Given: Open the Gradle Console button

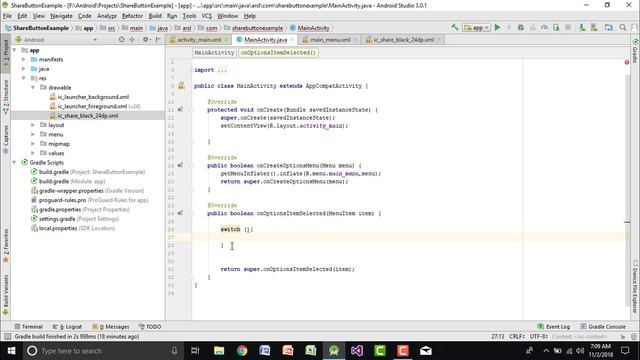Looking at the screenshot, I should coord(603,327).
